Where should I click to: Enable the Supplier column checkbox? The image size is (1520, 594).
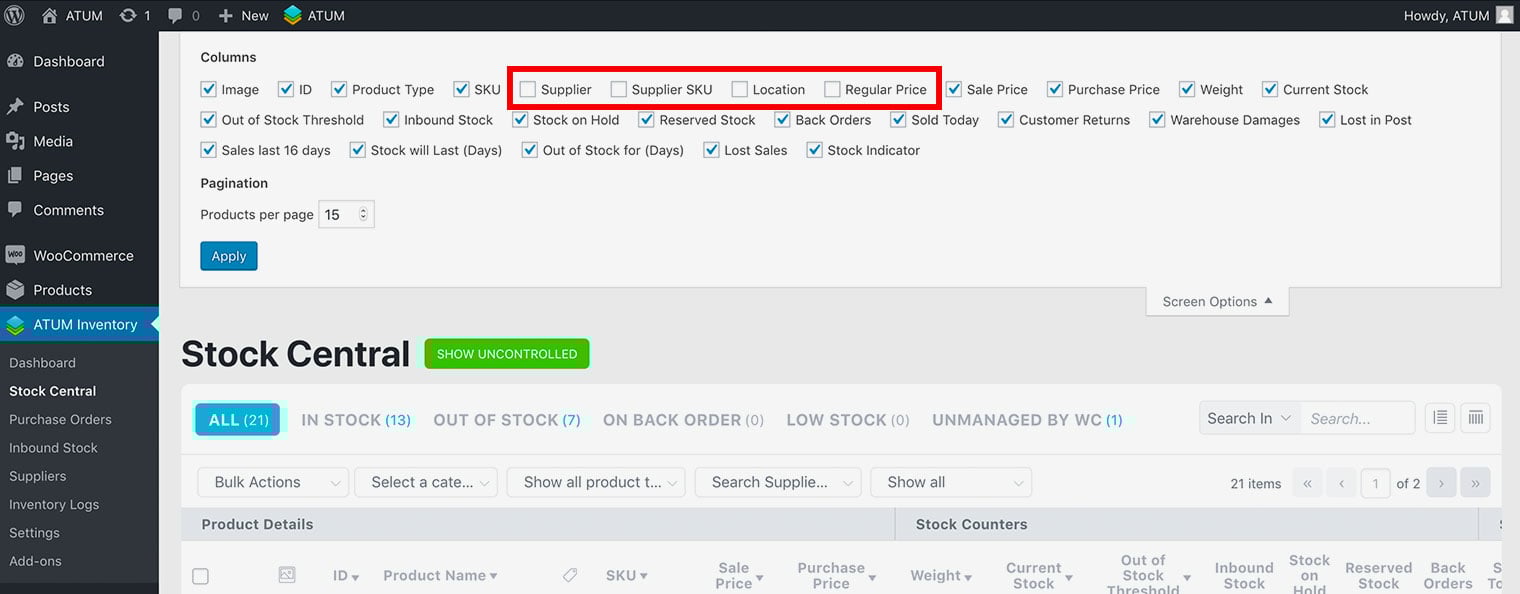(x=528, y=90)
